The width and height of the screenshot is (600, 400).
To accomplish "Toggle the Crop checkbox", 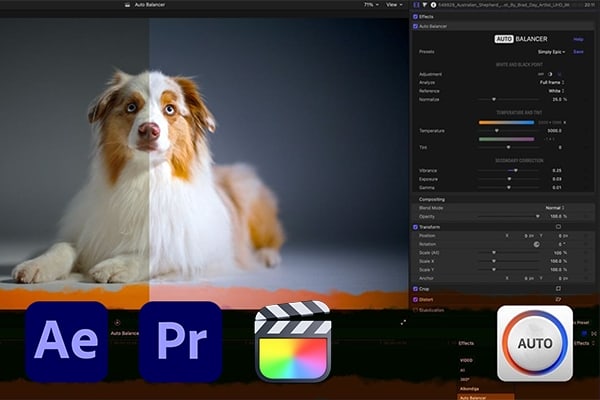I will [415, 289].
